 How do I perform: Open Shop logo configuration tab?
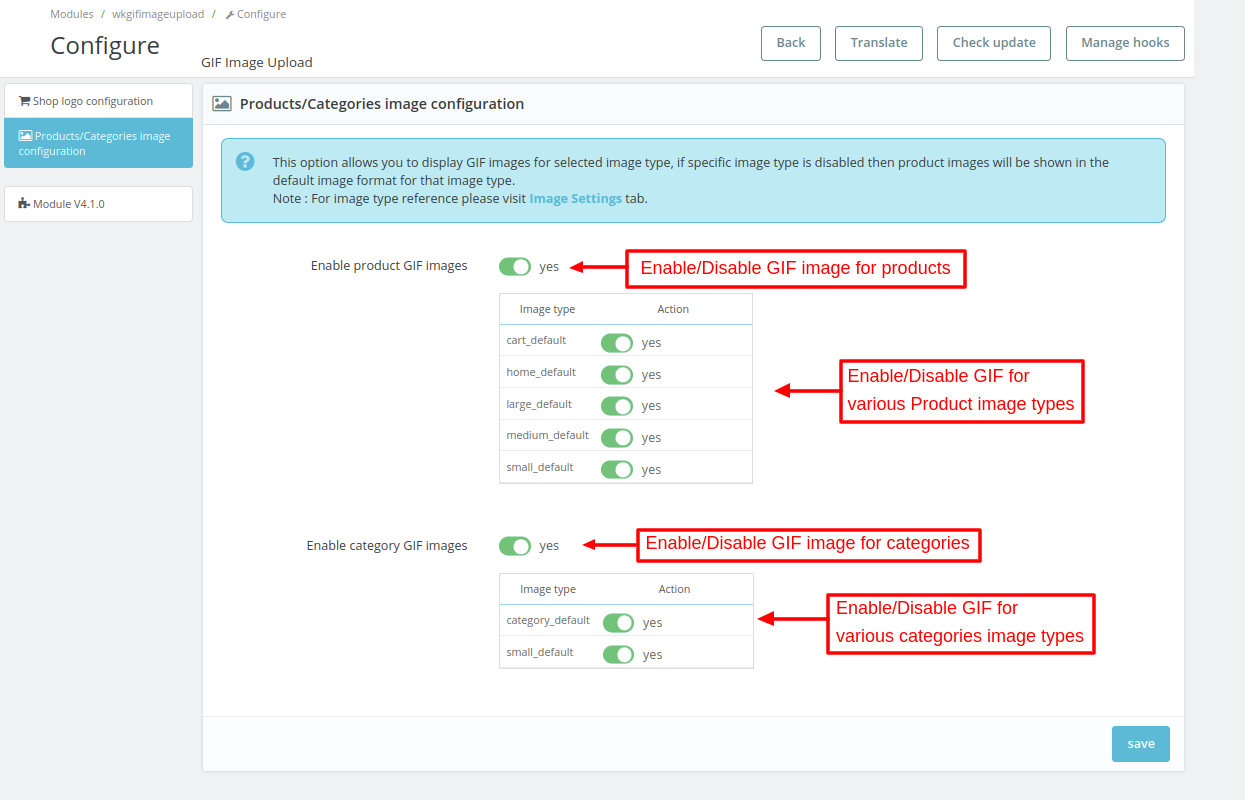(x=98, y=101)
